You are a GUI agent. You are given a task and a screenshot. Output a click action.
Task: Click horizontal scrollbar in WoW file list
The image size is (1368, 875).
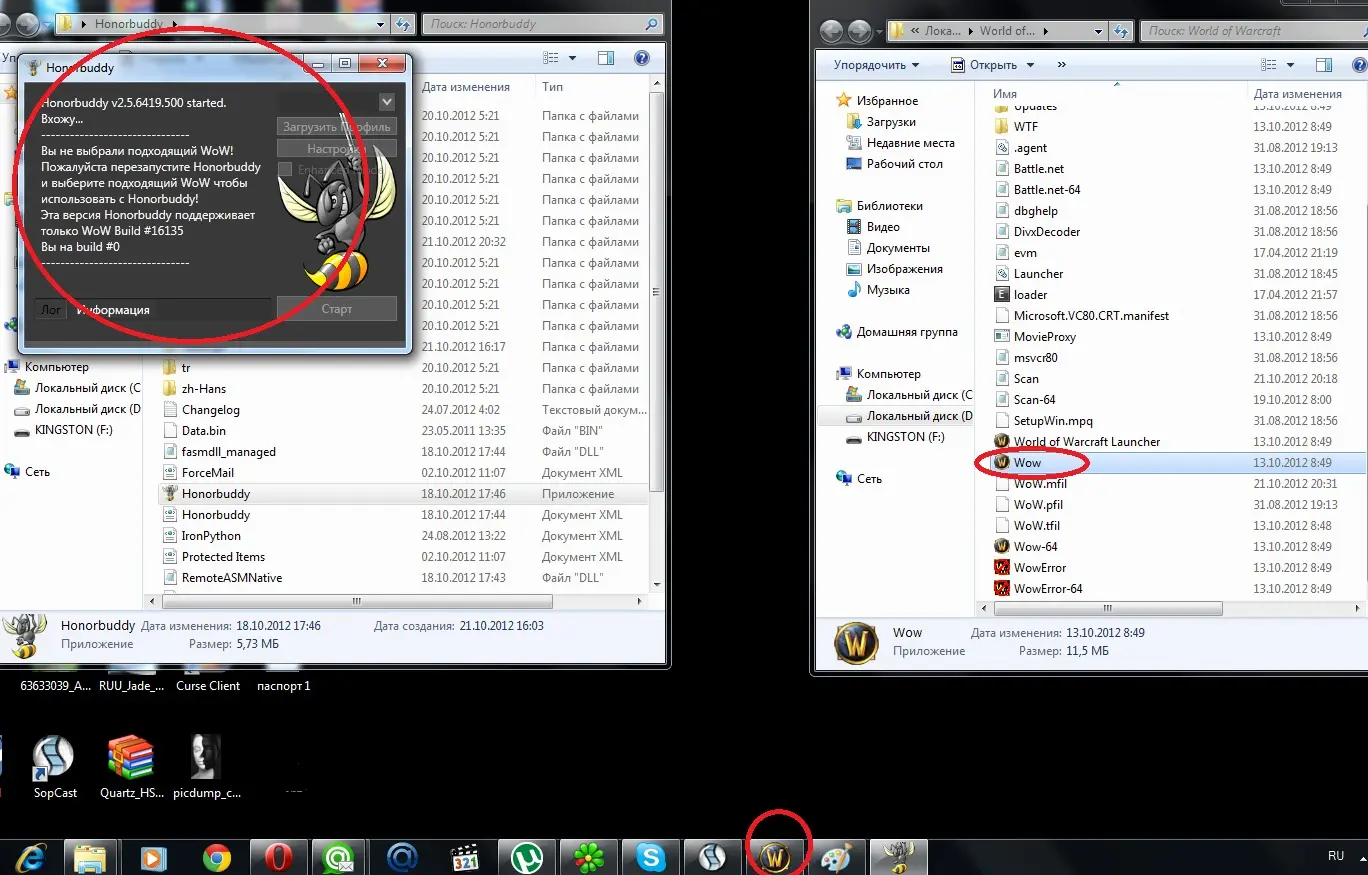click(1108, 608)
